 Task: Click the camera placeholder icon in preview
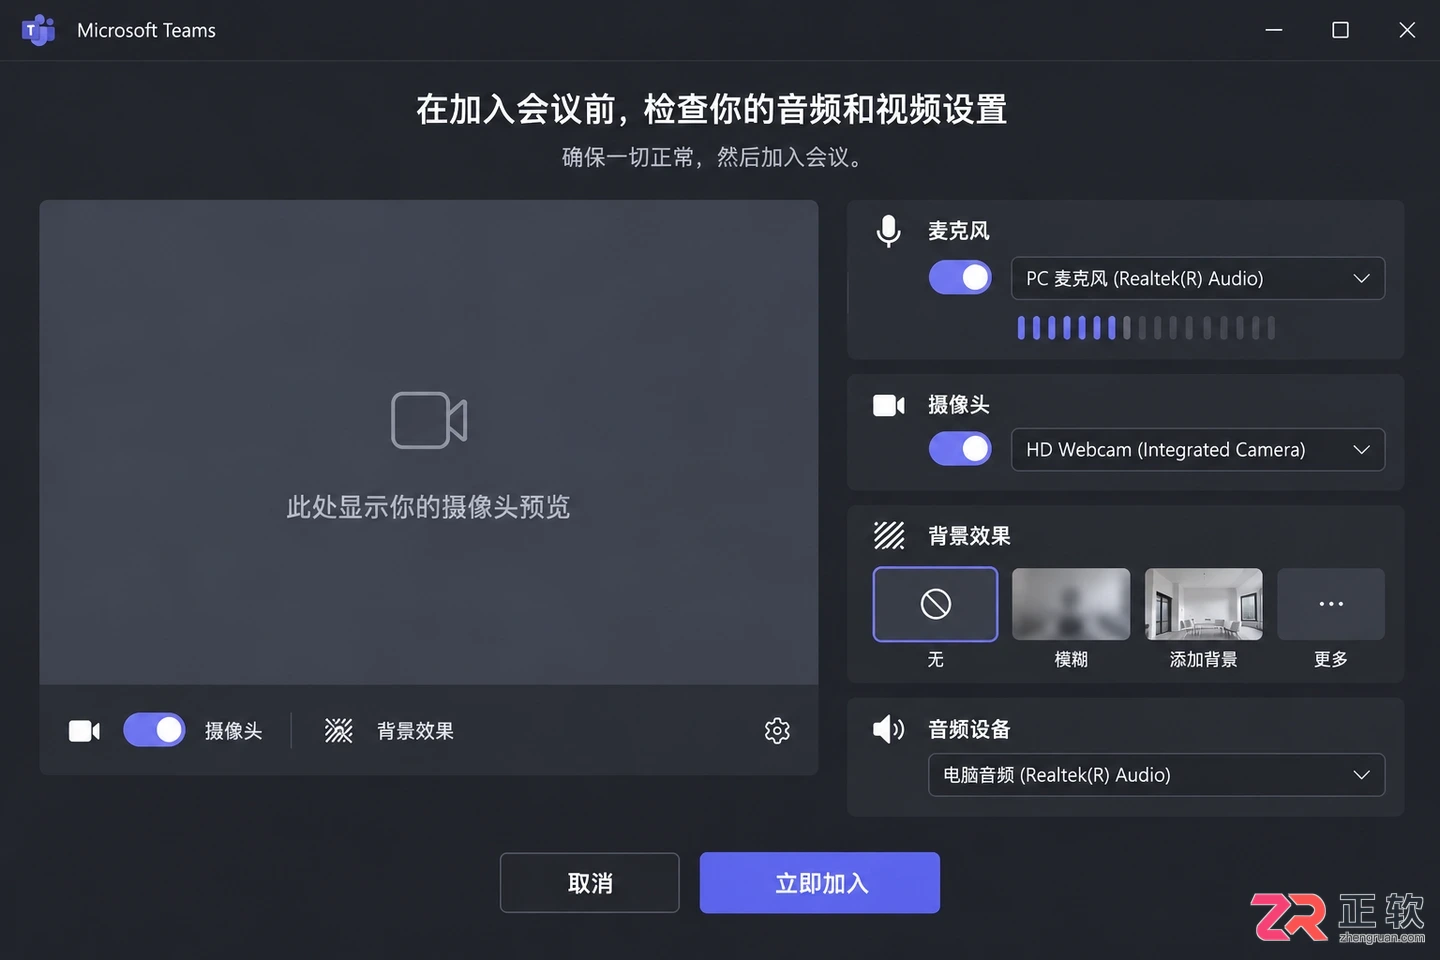(x=429, y=420)
